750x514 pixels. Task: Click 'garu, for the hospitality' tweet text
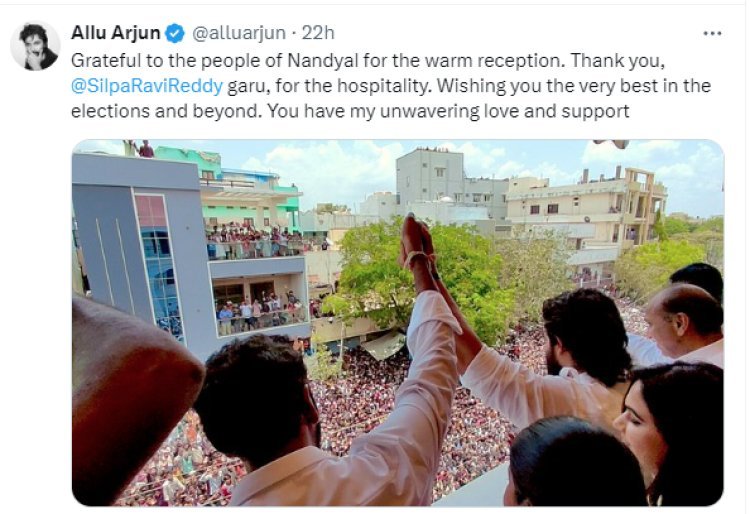[x=330, y=86]
